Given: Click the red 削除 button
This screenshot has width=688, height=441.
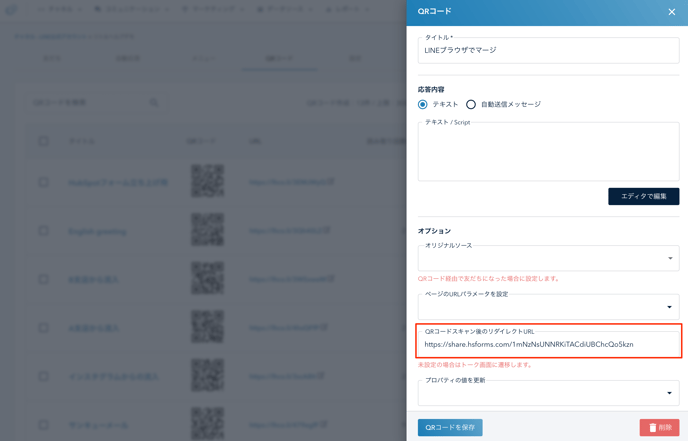Looking at the screenshot, I should tap(659, 427).
